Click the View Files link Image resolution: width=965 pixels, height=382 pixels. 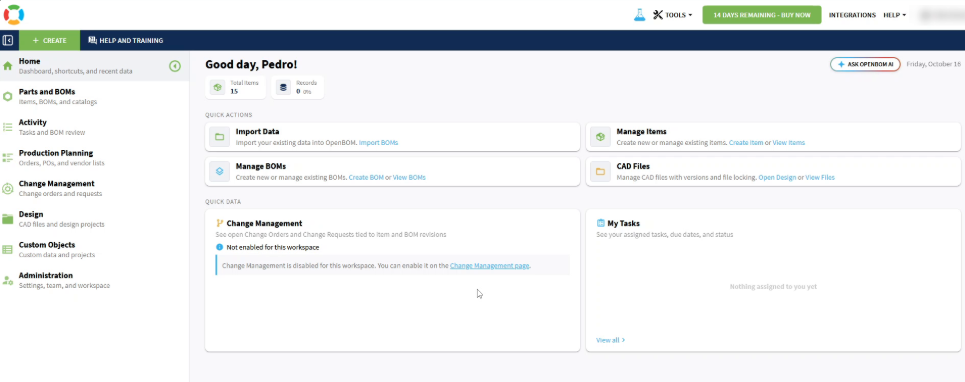pos(820,177)
